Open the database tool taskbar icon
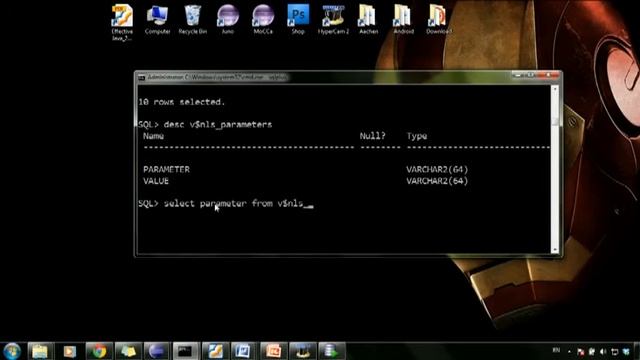Viewport: 640px width, 360px height. click(331, 351)
